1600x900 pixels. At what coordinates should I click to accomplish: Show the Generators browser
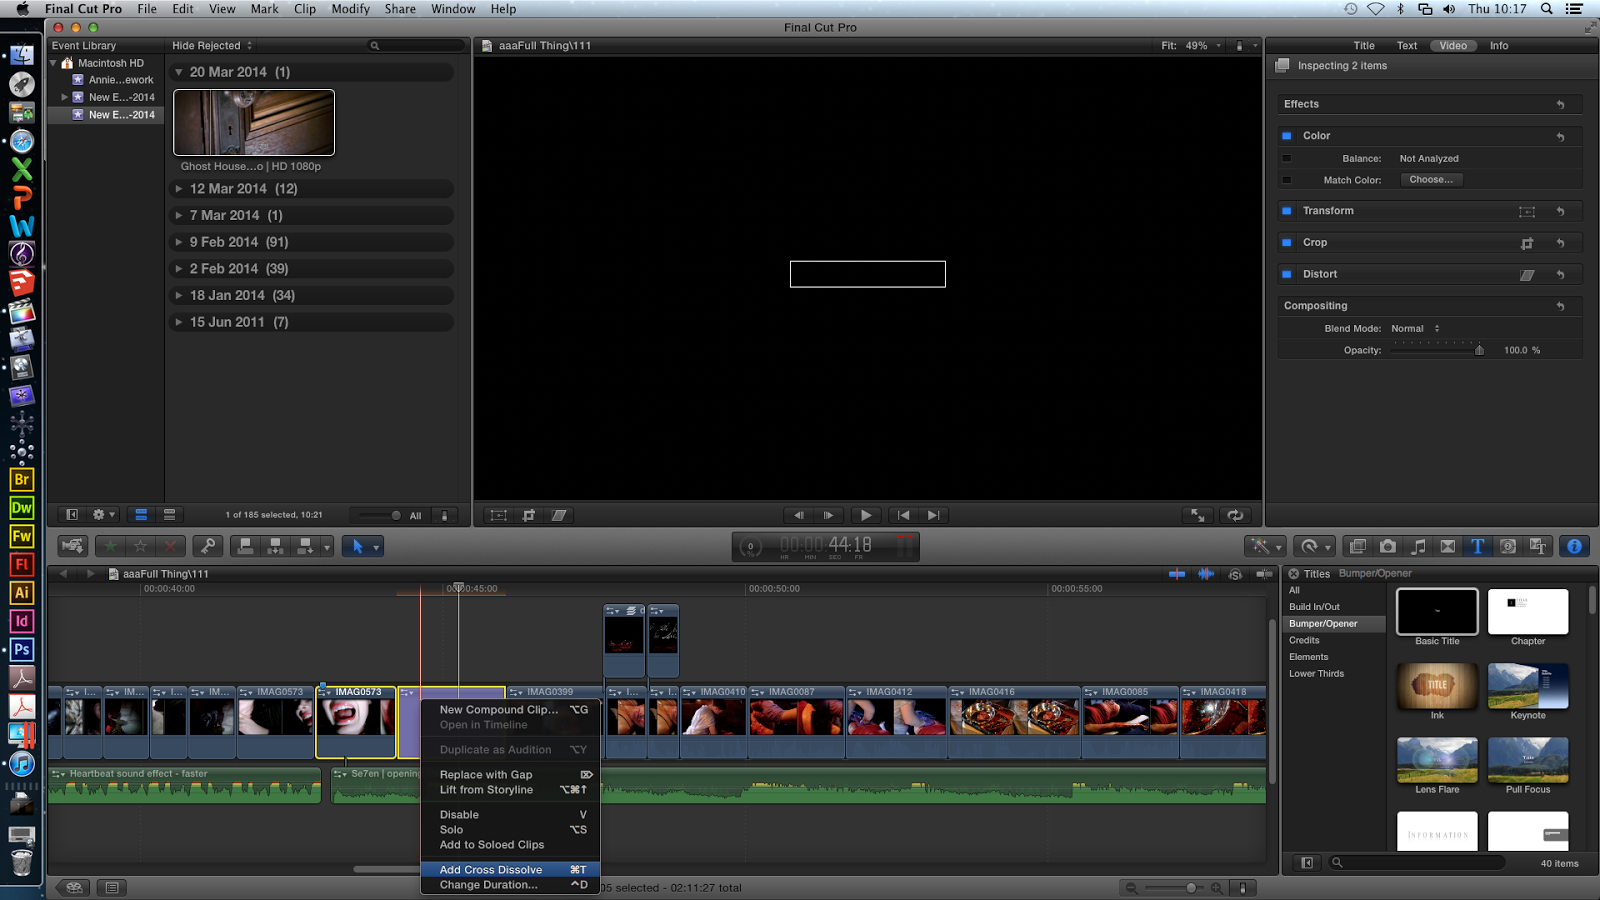pyautogui.click(x=1508, y=546)
